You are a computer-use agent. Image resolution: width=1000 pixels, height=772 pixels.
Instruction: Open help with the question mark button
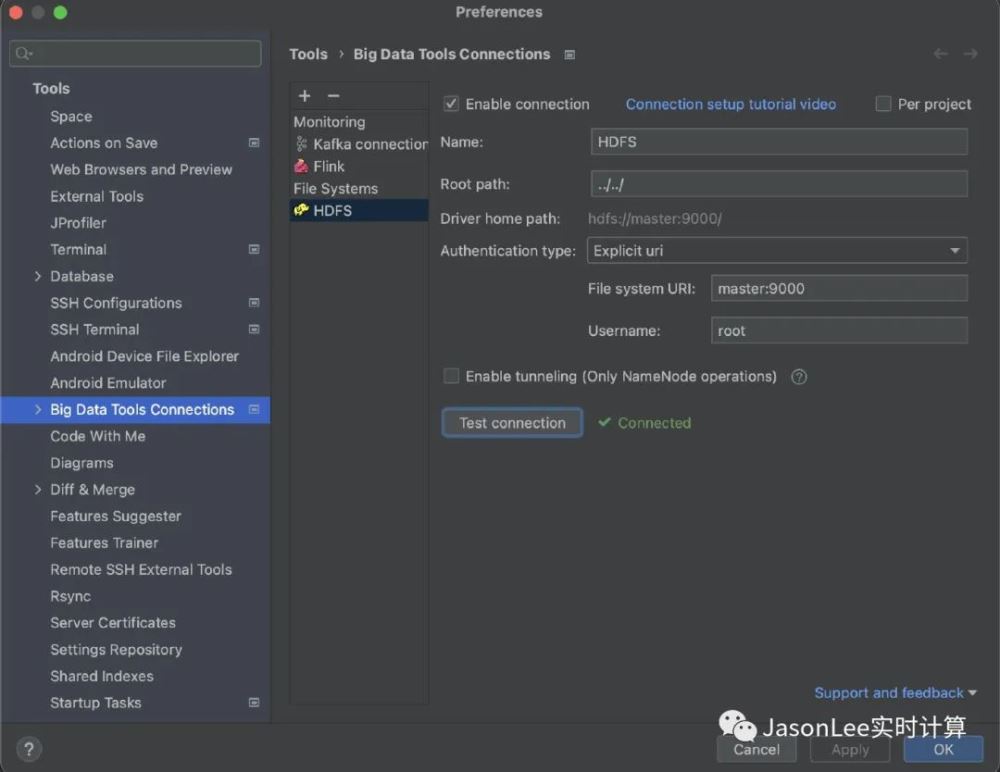(x=28, y=748)
